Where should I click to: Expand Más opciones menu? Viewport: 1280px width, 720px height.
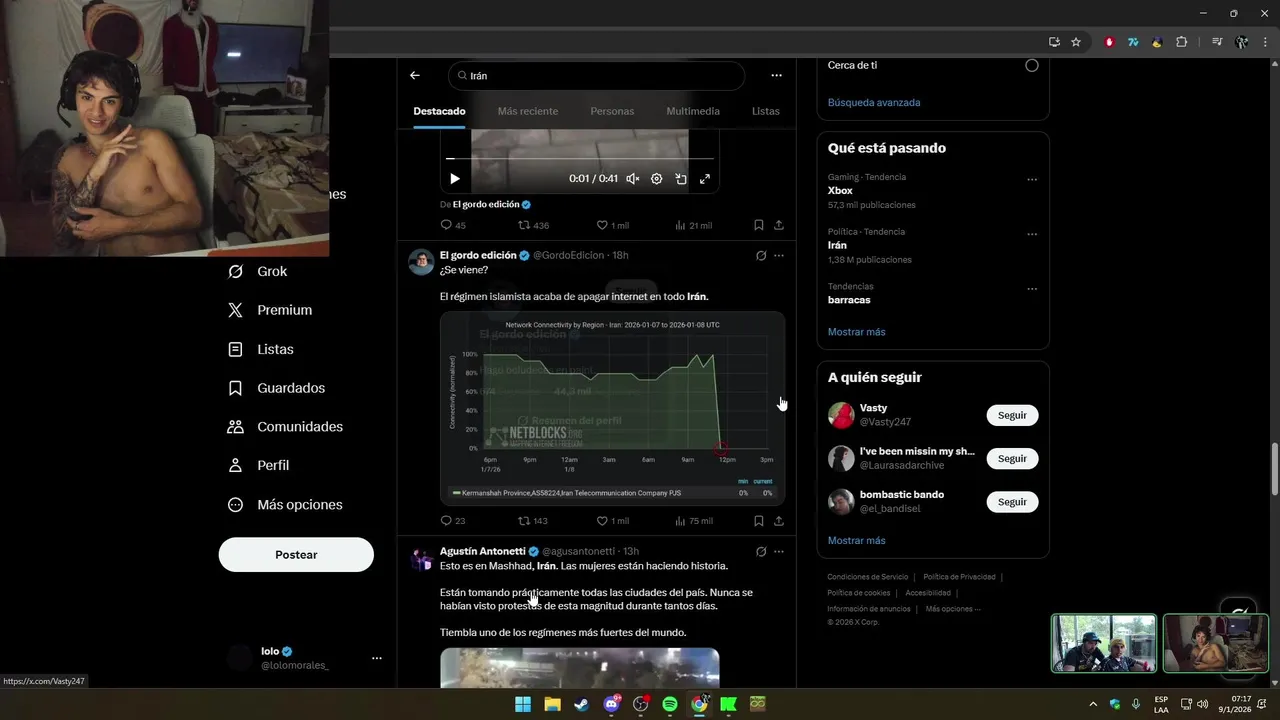point(285,505)
